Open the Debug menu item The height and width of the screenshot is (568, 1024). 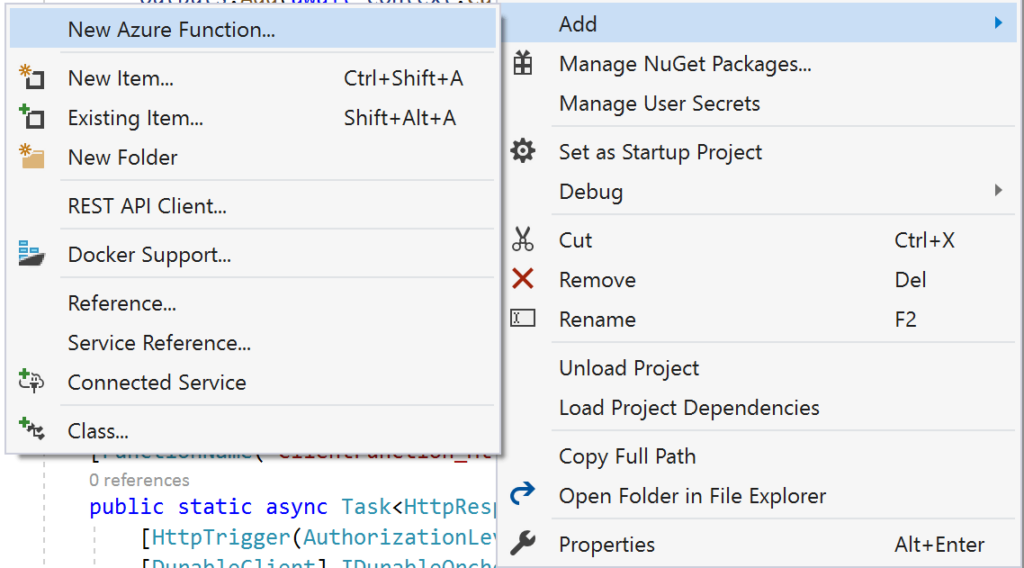click(x=760, y=192)
